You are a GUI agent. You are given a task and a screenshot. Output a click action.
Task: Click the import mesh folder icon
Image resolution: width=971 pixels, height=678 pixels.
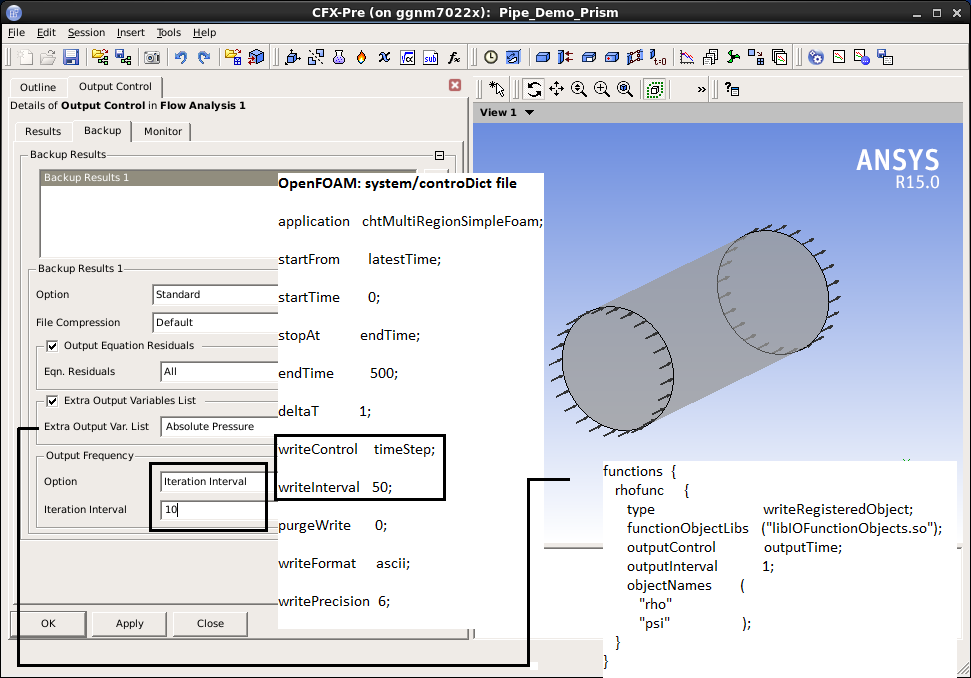(x=233, y=58)
